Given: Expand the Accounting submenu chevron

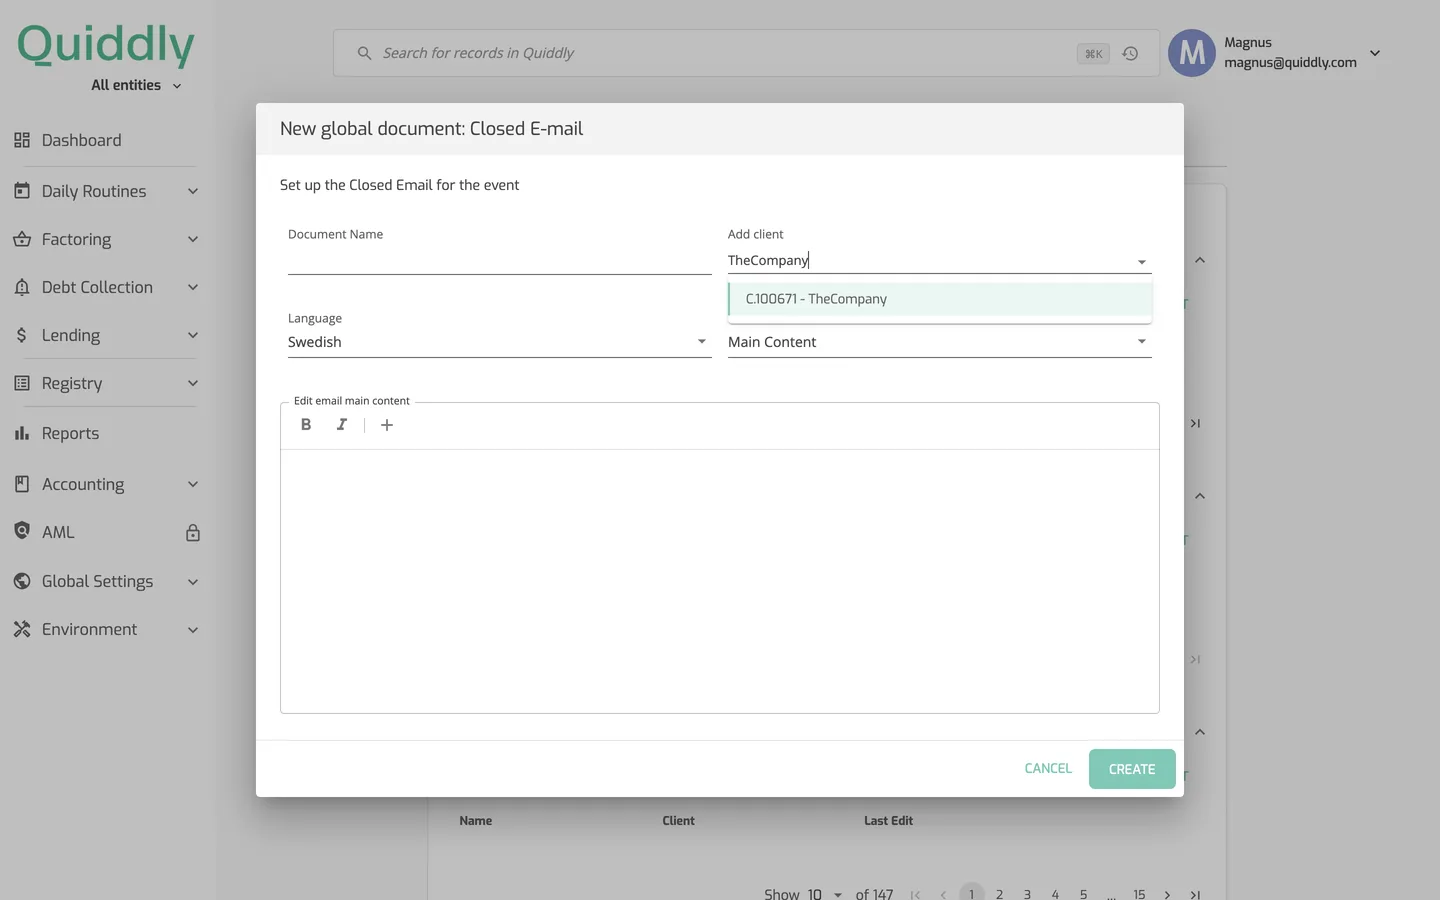Looking at the screenshot, I should 193,484.
